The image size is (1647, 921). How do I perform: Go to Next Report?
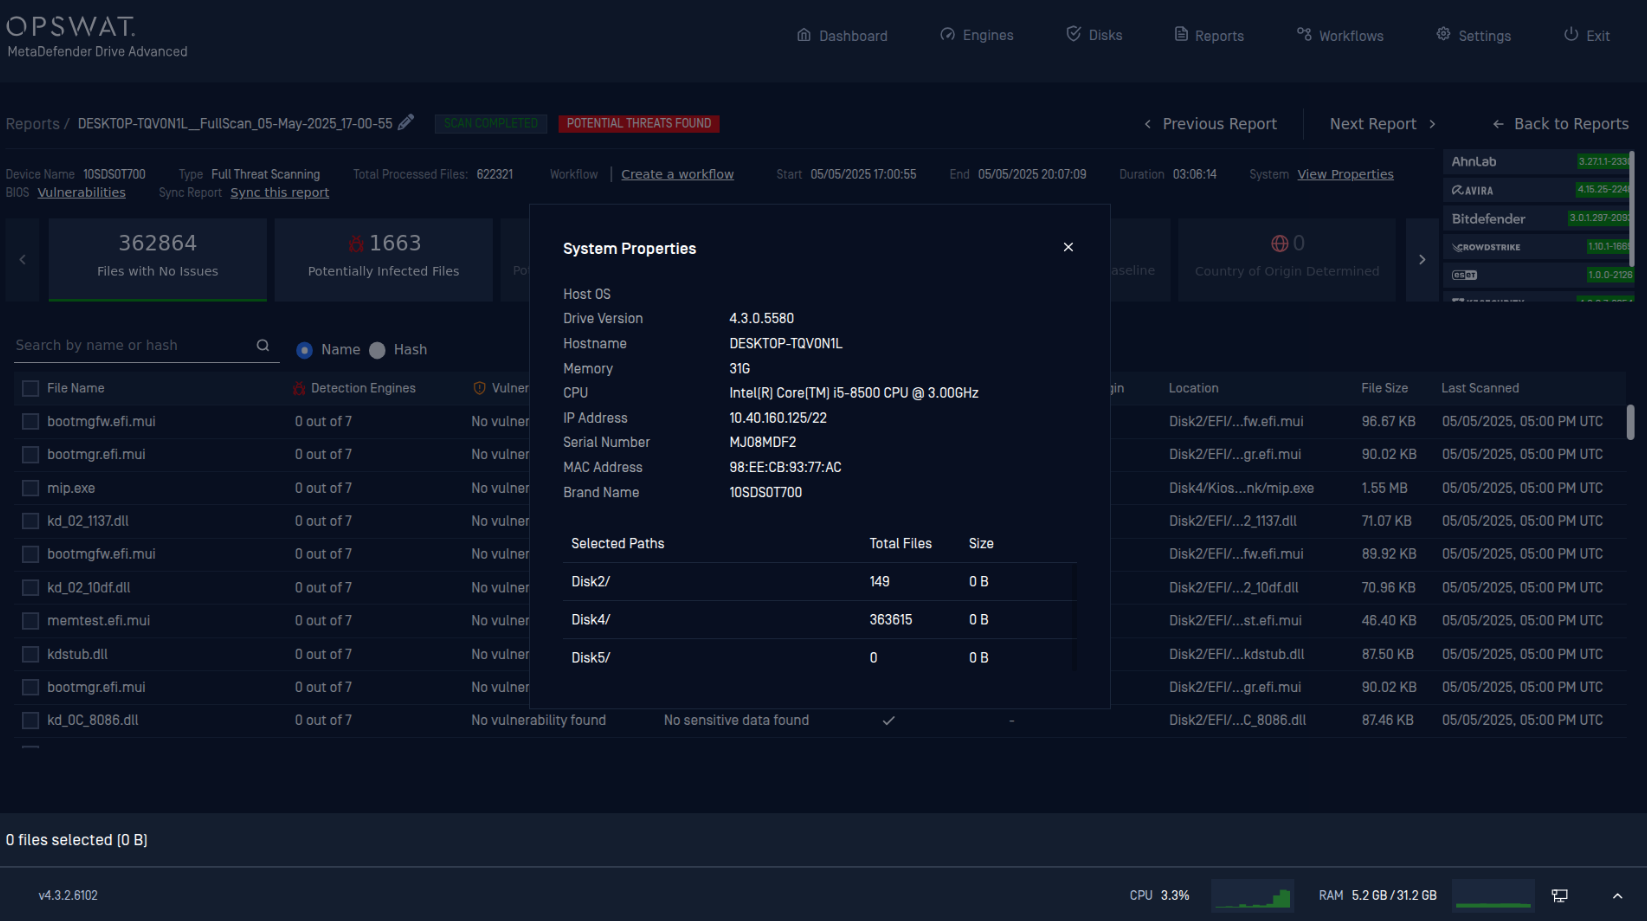click(x=1383, y=124)
